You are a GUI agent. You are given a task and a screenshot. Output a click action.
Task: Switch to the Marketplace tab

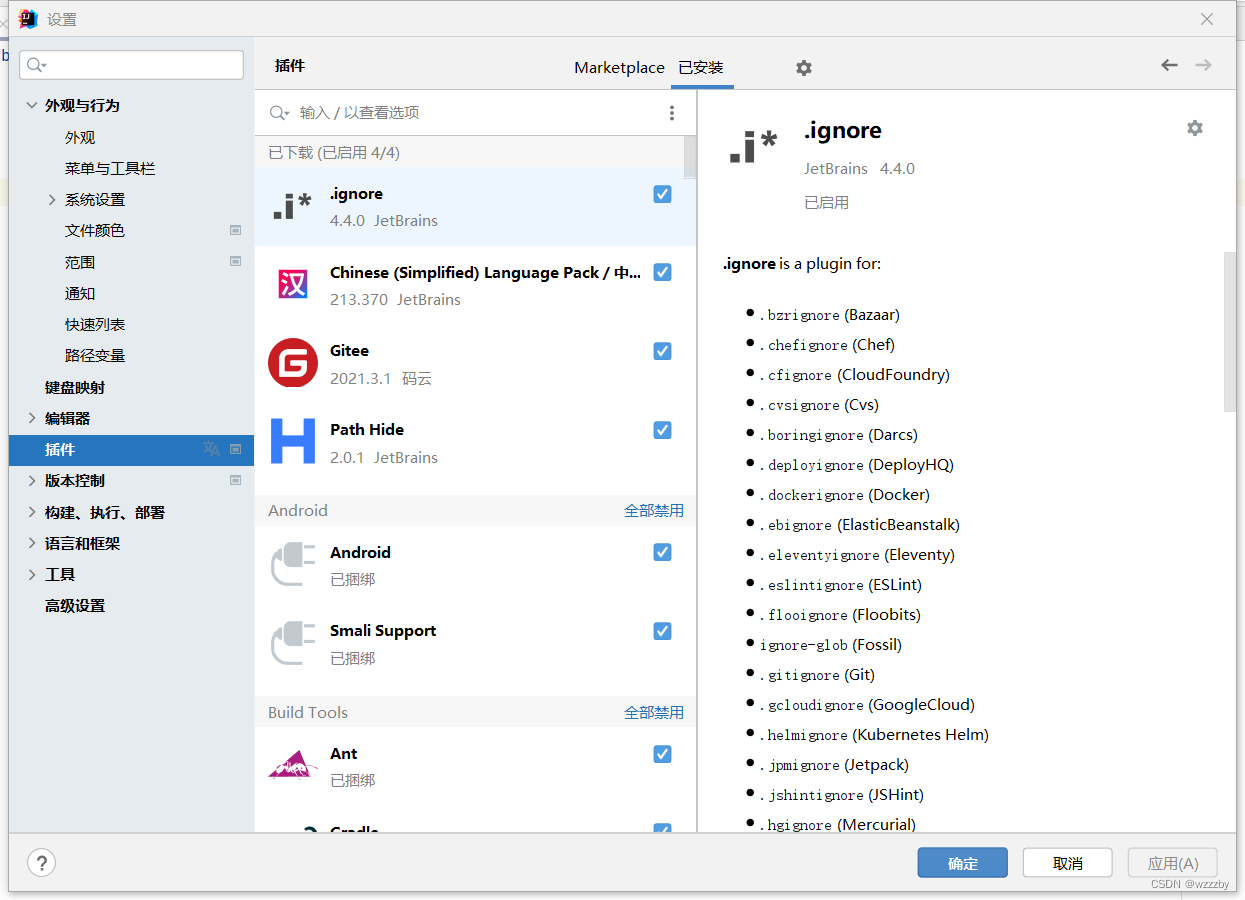(x=619, y=68)
